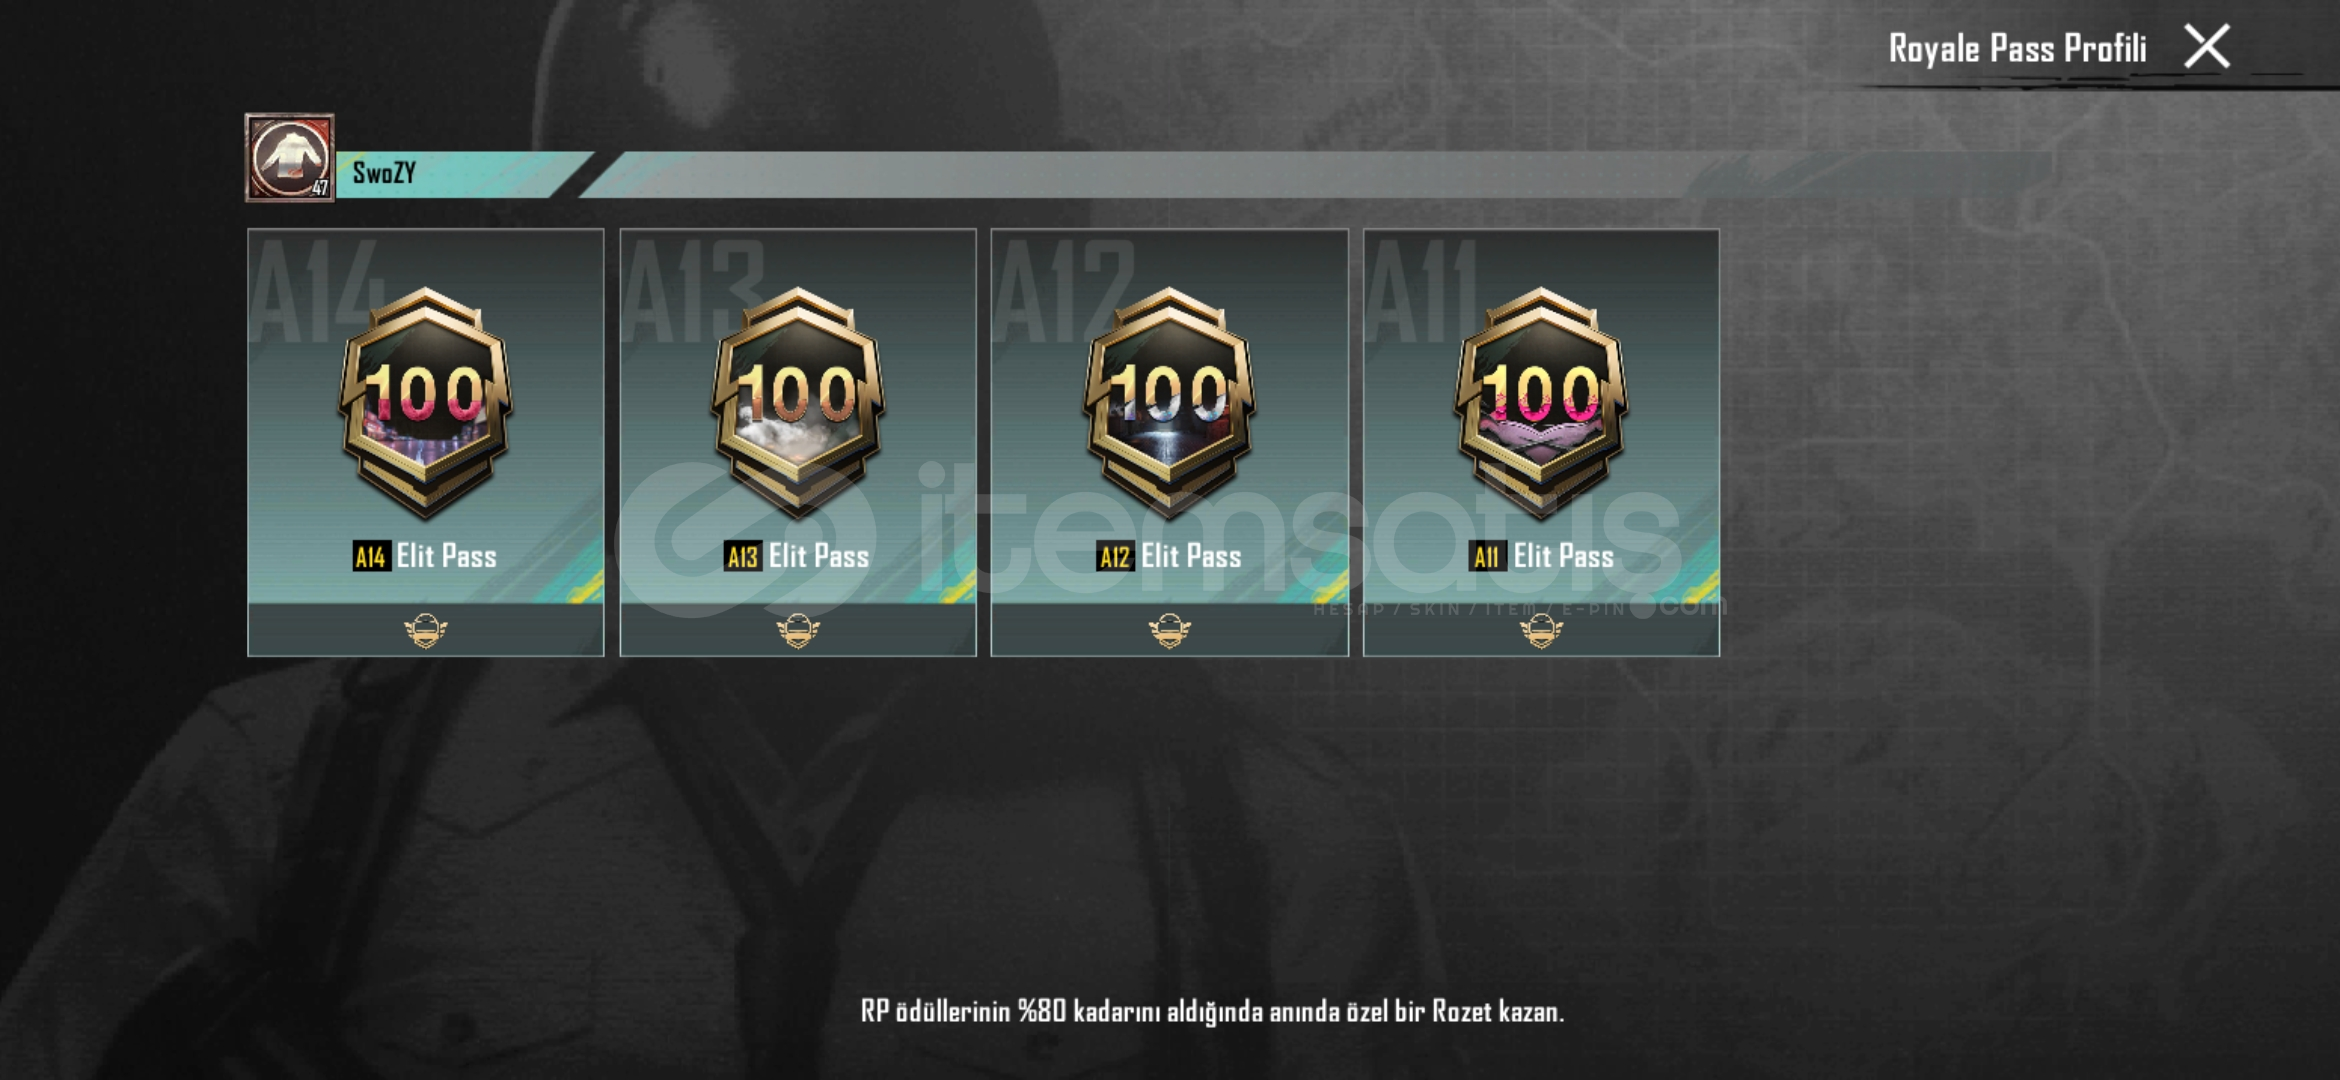Click the RP ödüllerinin %80 hint text

pyautogui.click(x=1212, y=1011)
